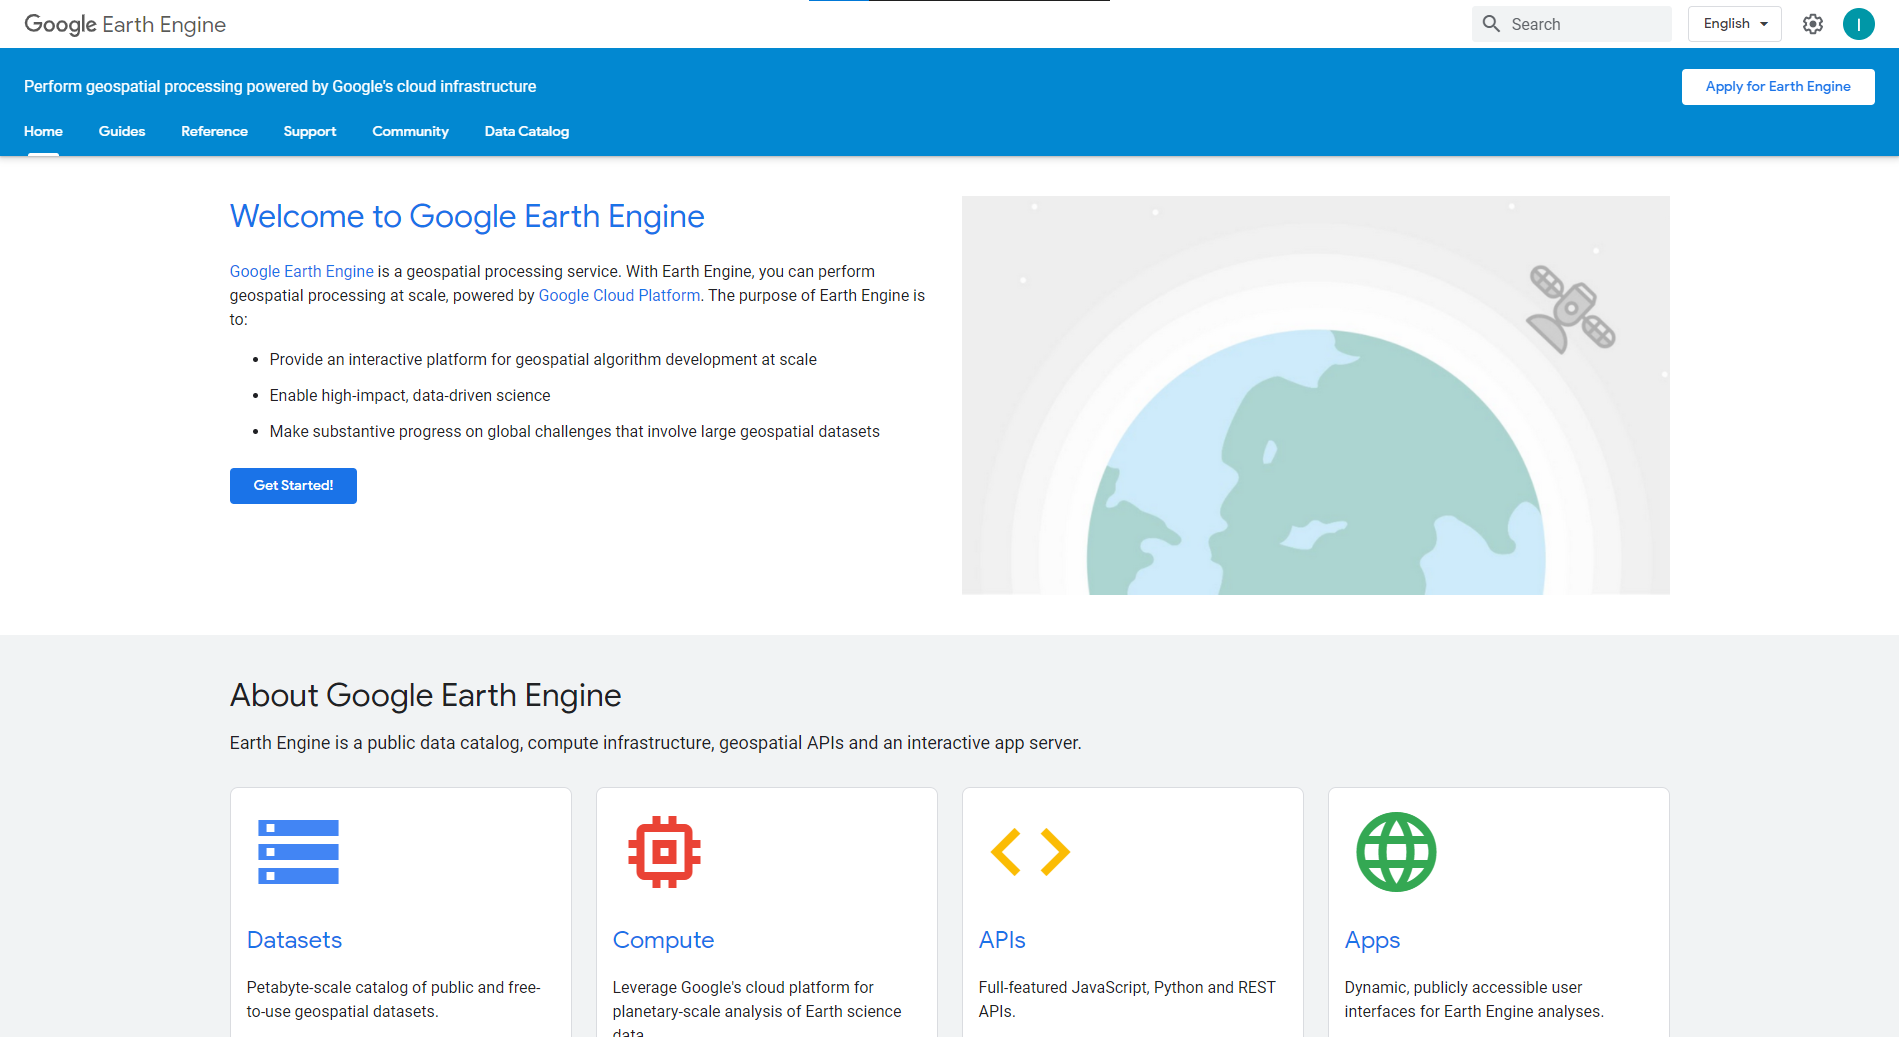Click the Earth and satellite illustration
Viewport: 1899px width, 1037px height.
[1316, 396]
